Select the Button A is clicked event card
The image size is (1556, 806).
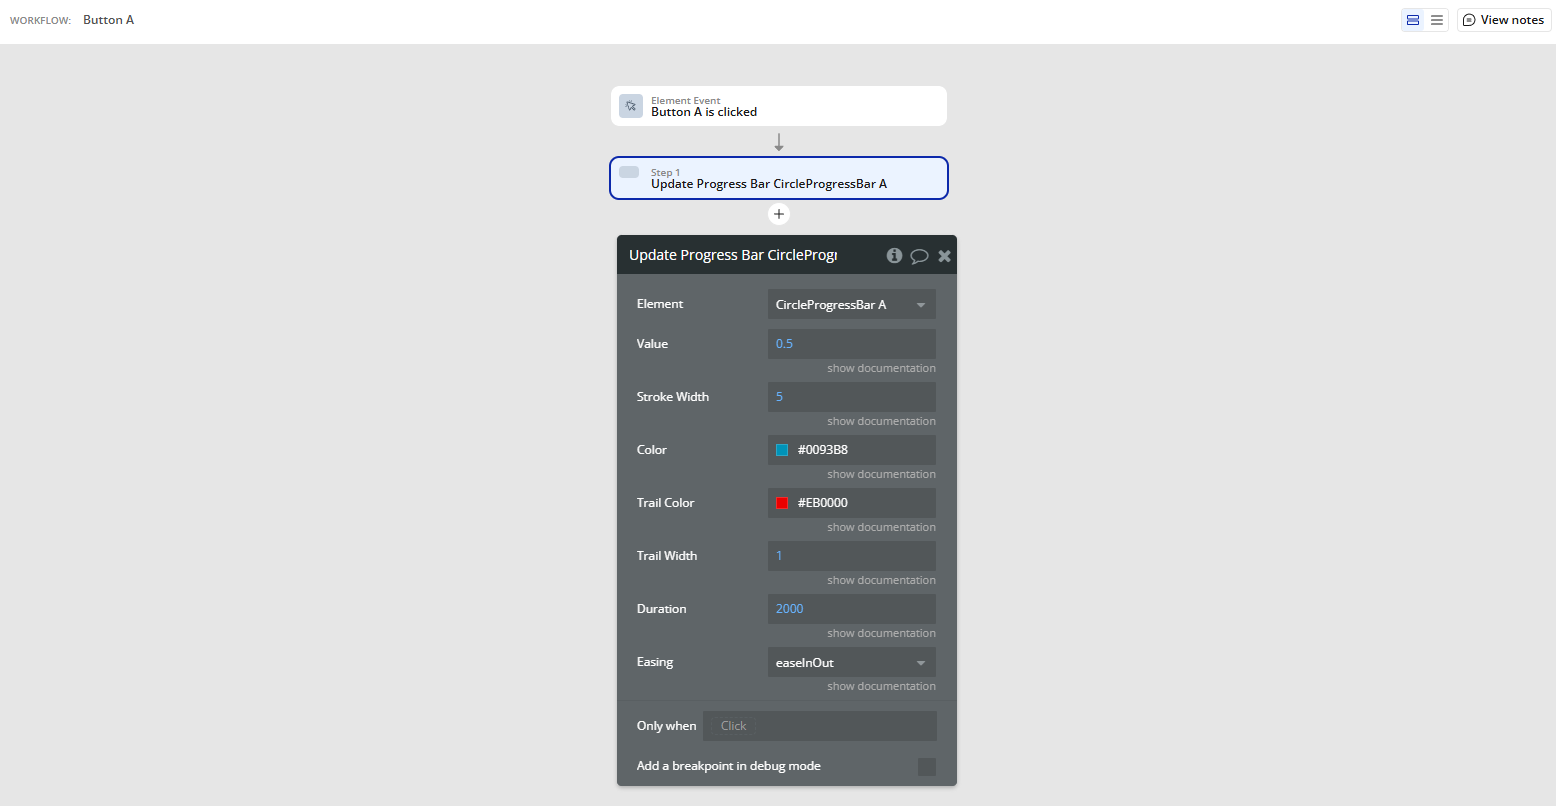tap(779, 105)
